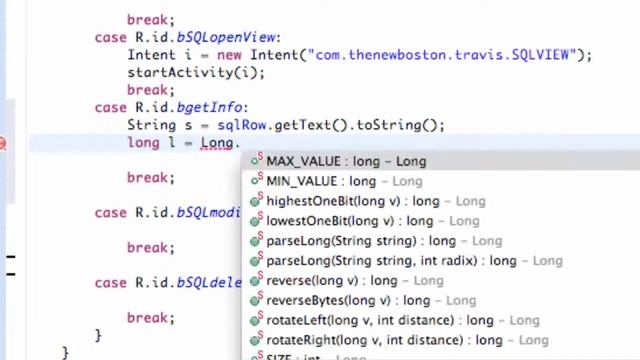Screen dimensions: 640x360
Task: Click the static field icon beside MAX_VALUE
Action: coord(256,160)
